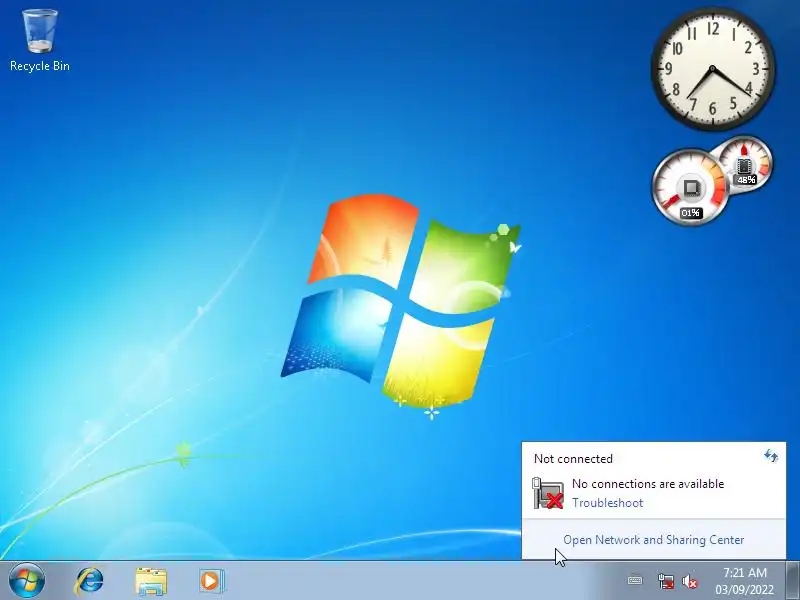Click the on-screen keyboard tray icon
The image size is (800, 600).
click(x=635, y=581)
